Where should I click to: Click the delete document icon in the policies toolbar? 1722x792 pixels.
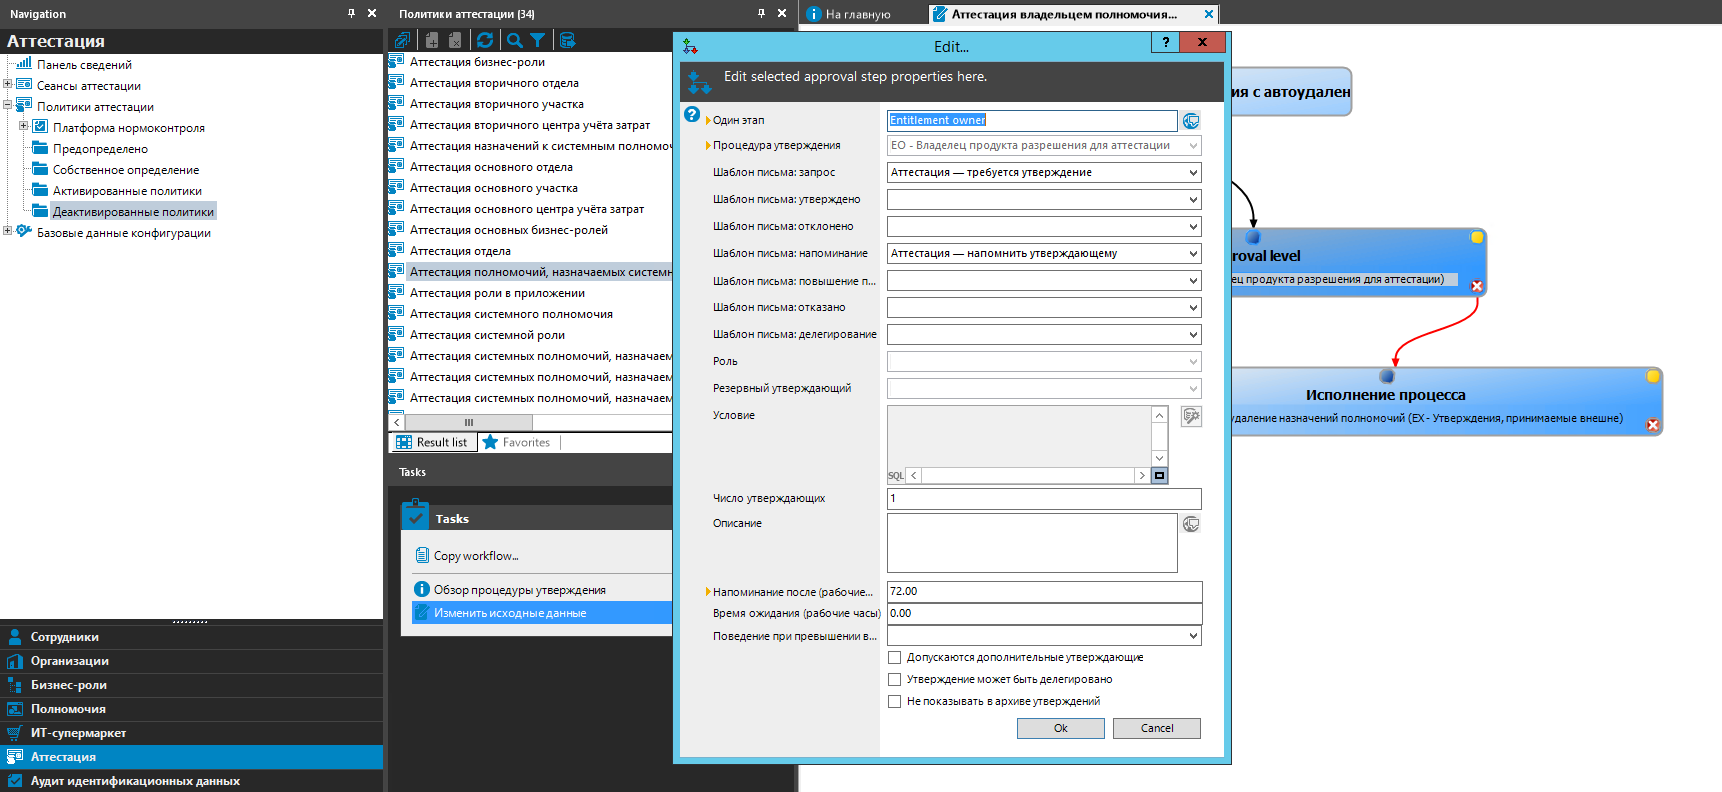coord(455,40)
